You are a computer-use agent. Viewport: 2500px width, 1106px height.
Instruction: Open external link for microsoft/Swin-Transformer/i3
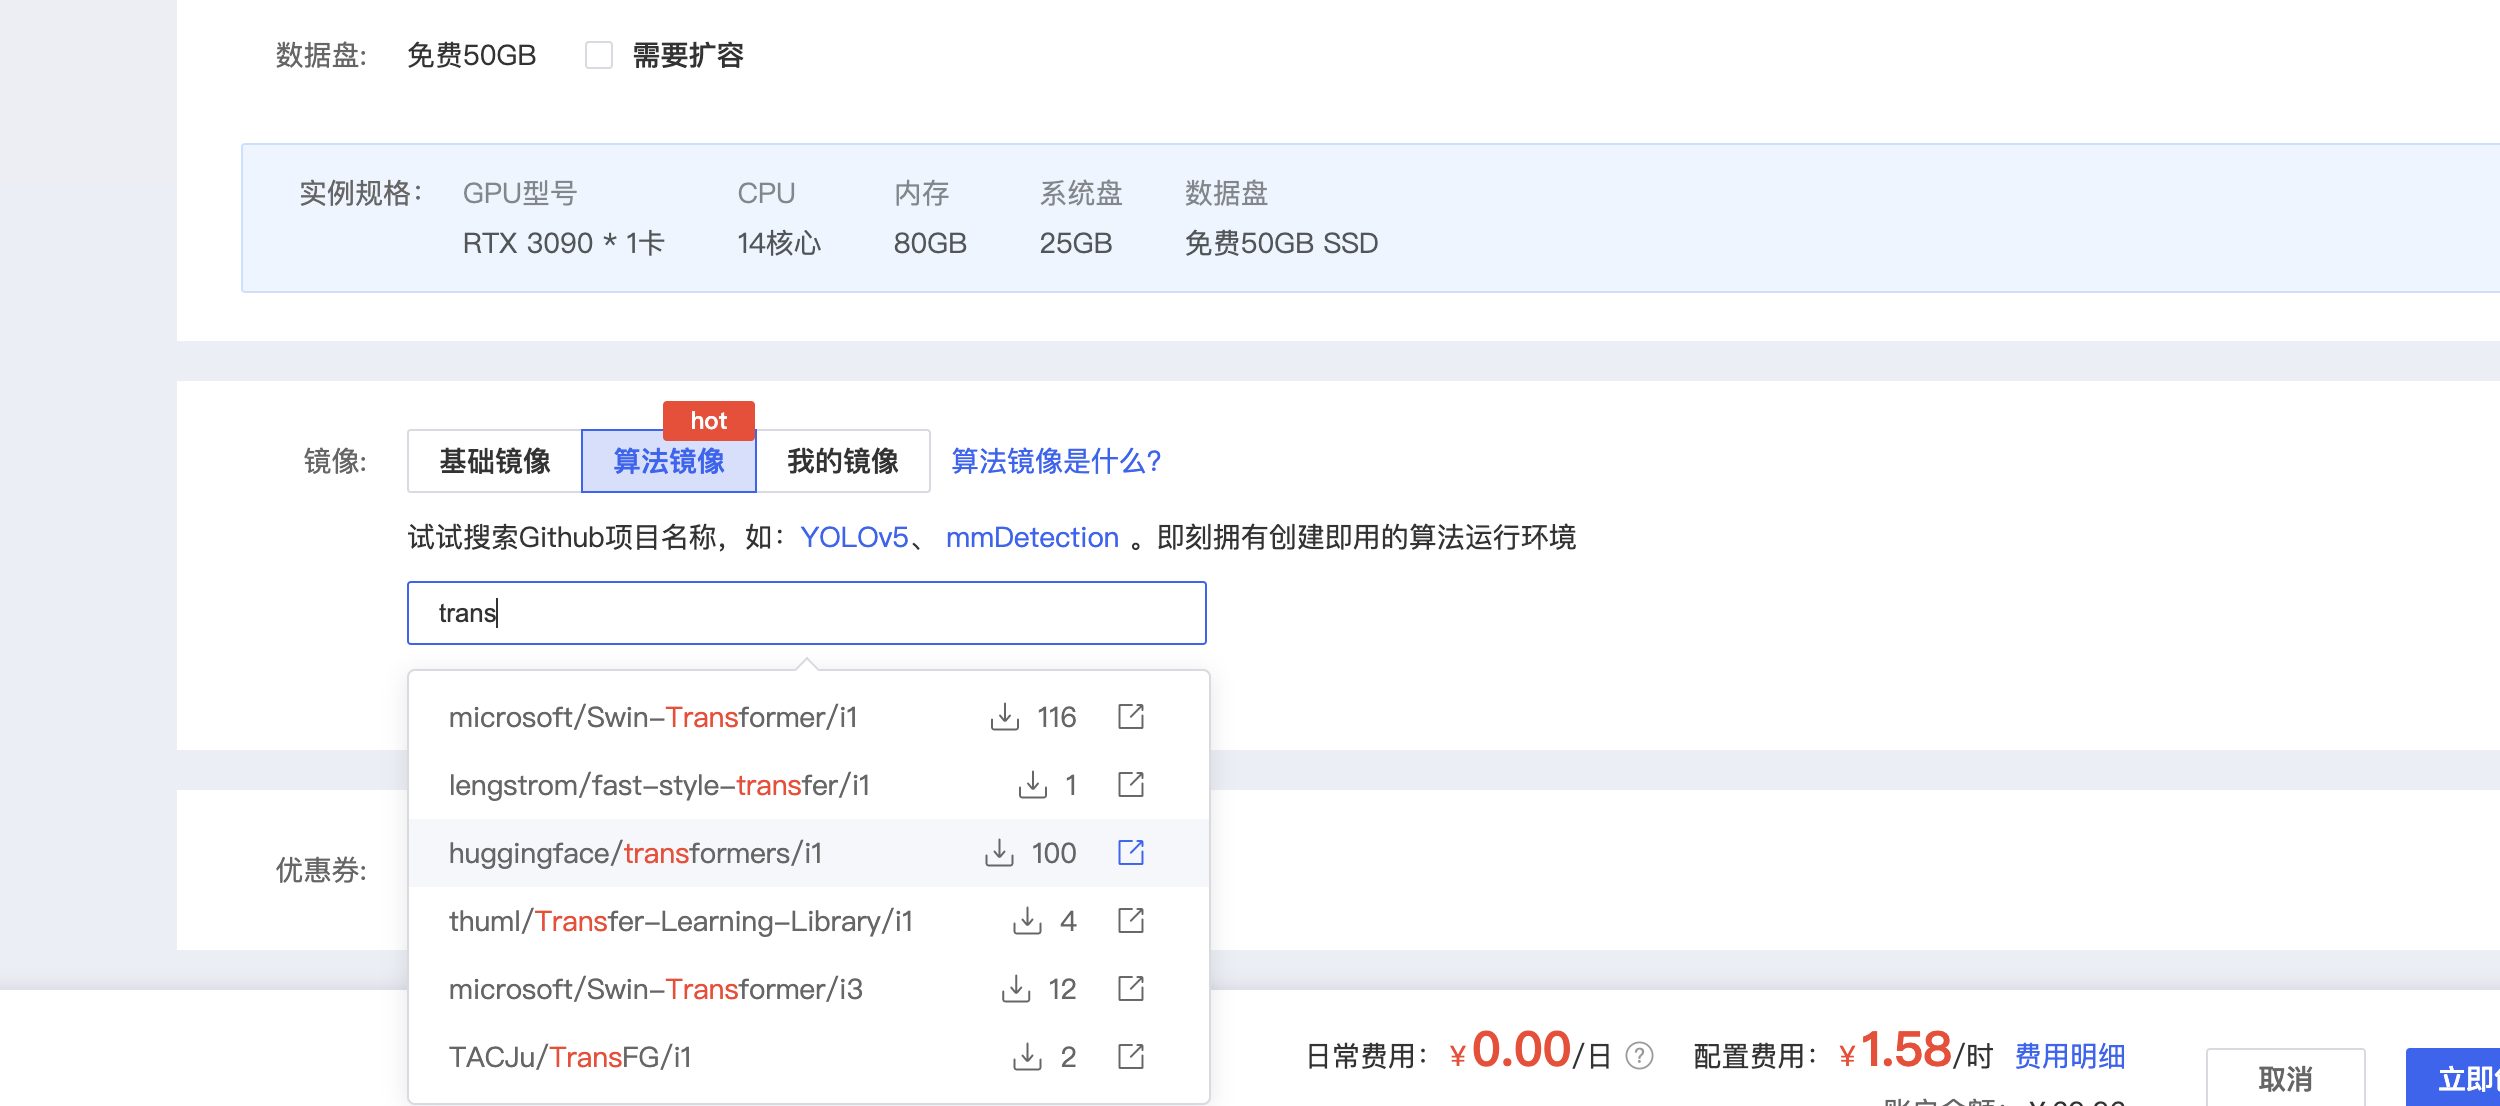click(x=1130, y=988)
